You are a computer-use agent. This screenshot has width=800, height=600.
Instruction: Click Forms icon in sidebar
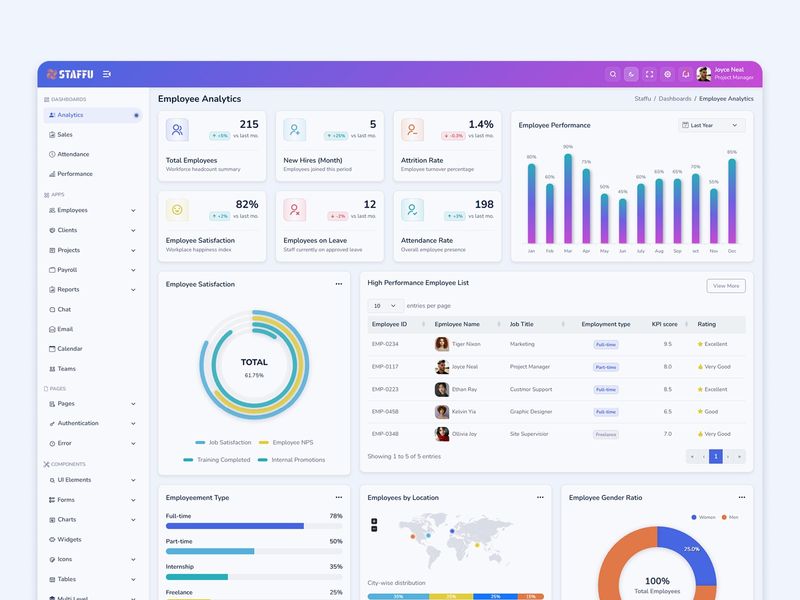click(52, 500)
